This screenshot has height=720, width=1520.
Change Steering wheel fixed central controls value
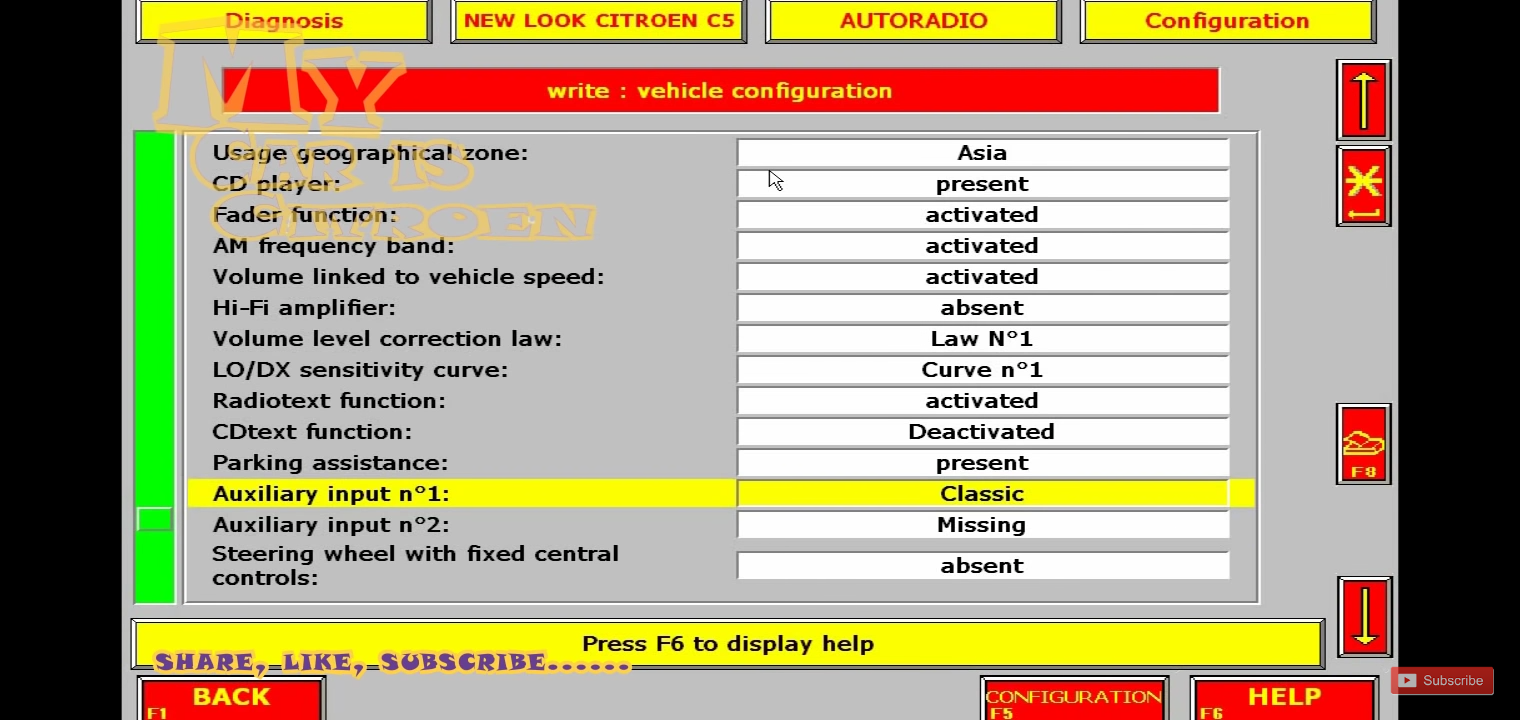tap(982, 566)
